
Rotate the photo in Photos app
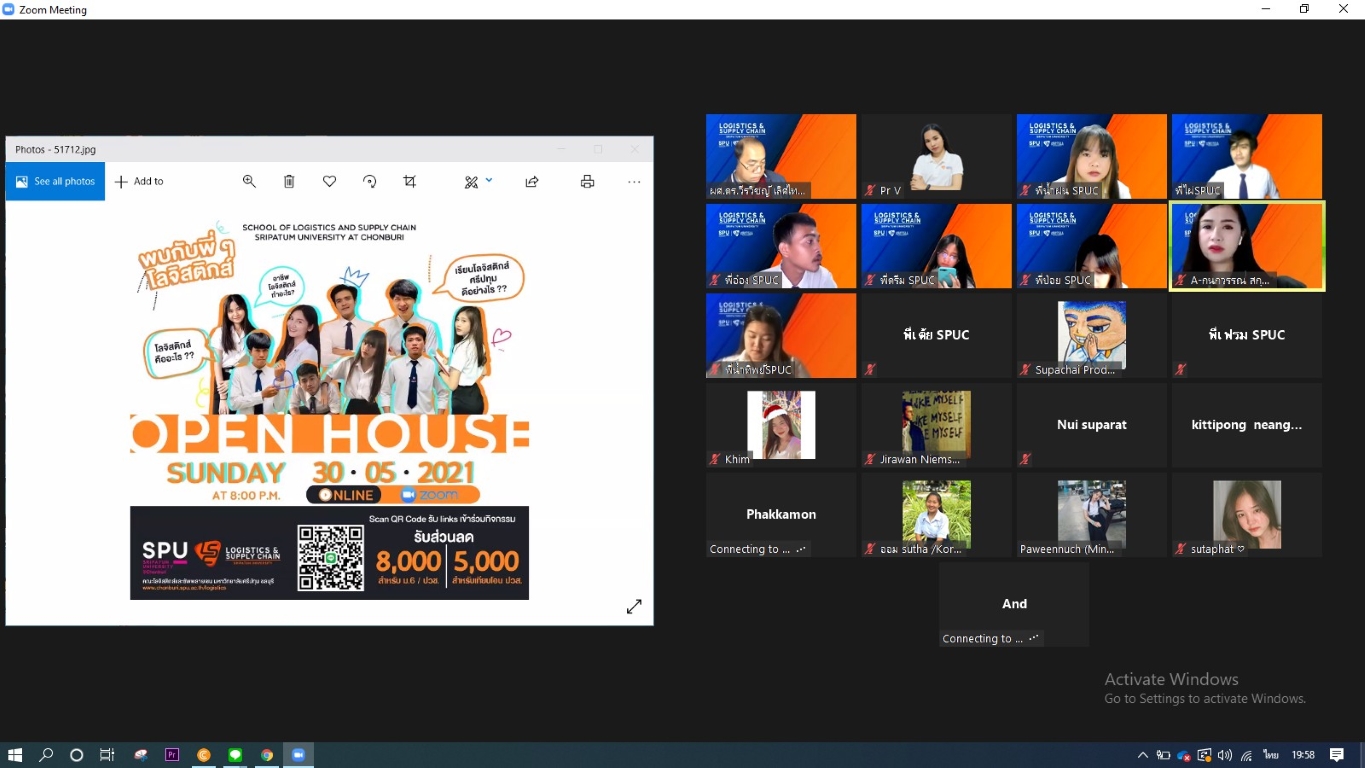[369, 181]
